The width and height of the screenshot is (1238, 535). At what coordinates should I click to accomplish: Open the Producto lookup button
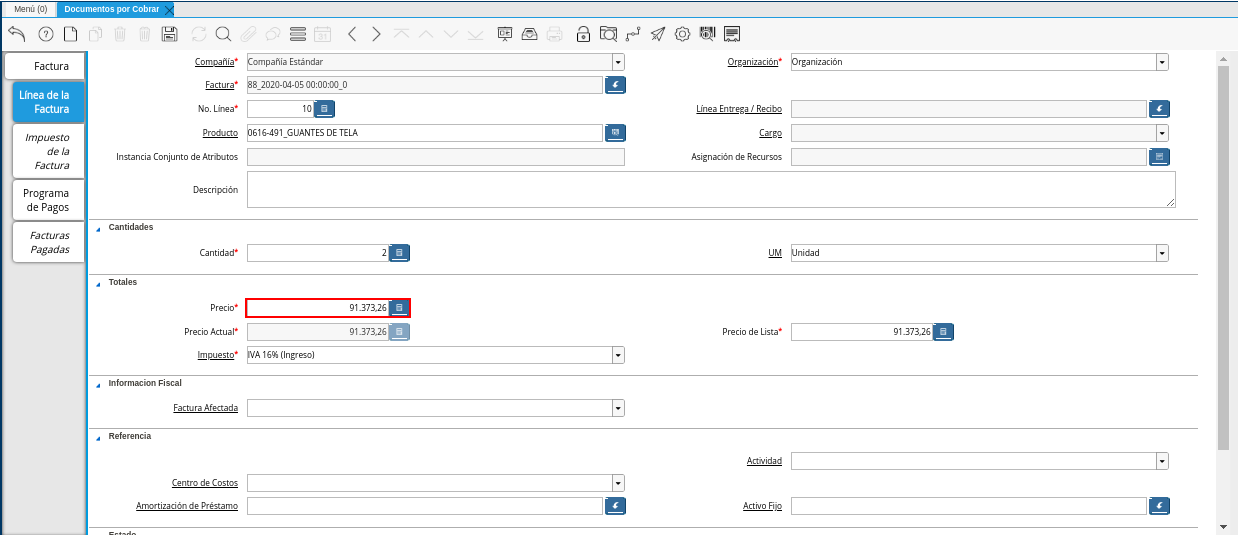[615, 133]
